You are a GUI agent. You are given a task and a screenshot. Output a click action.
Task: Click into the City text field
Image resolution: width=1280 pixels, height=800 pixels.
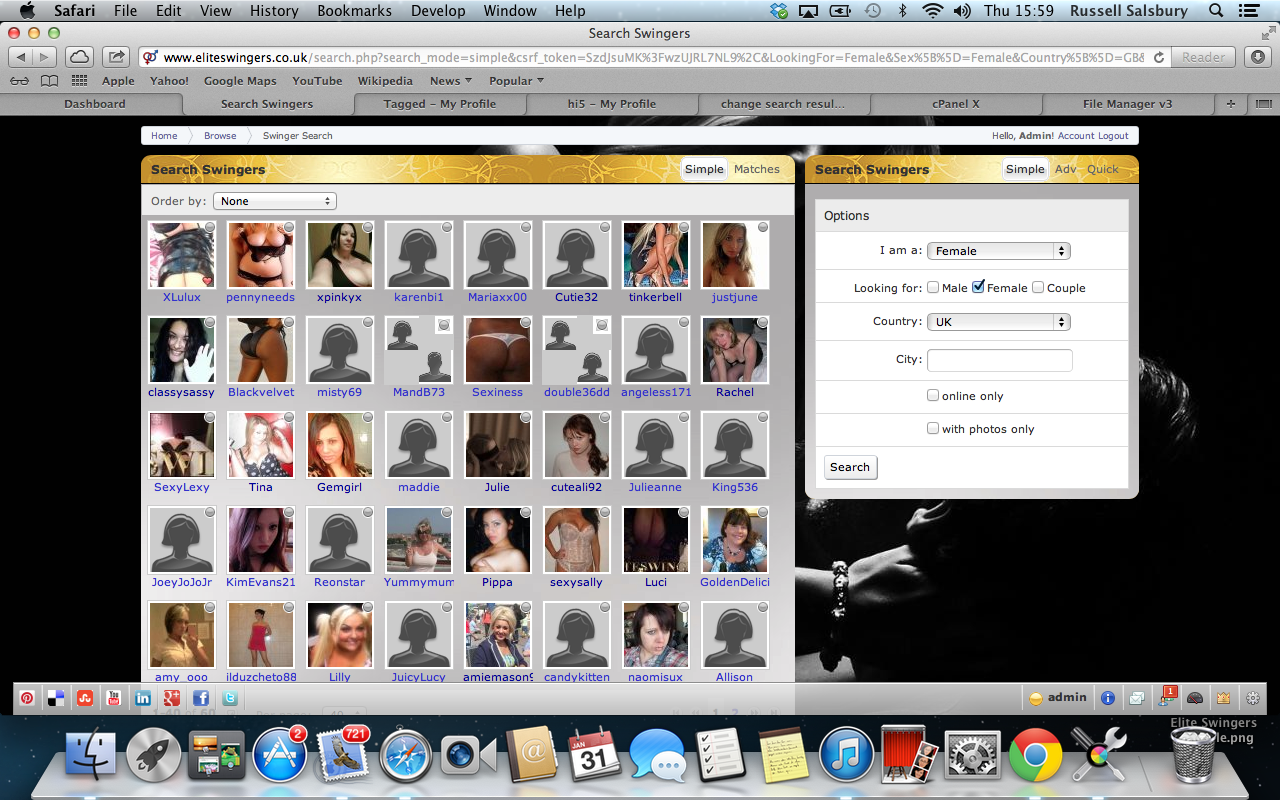click(x=999, y=360)
